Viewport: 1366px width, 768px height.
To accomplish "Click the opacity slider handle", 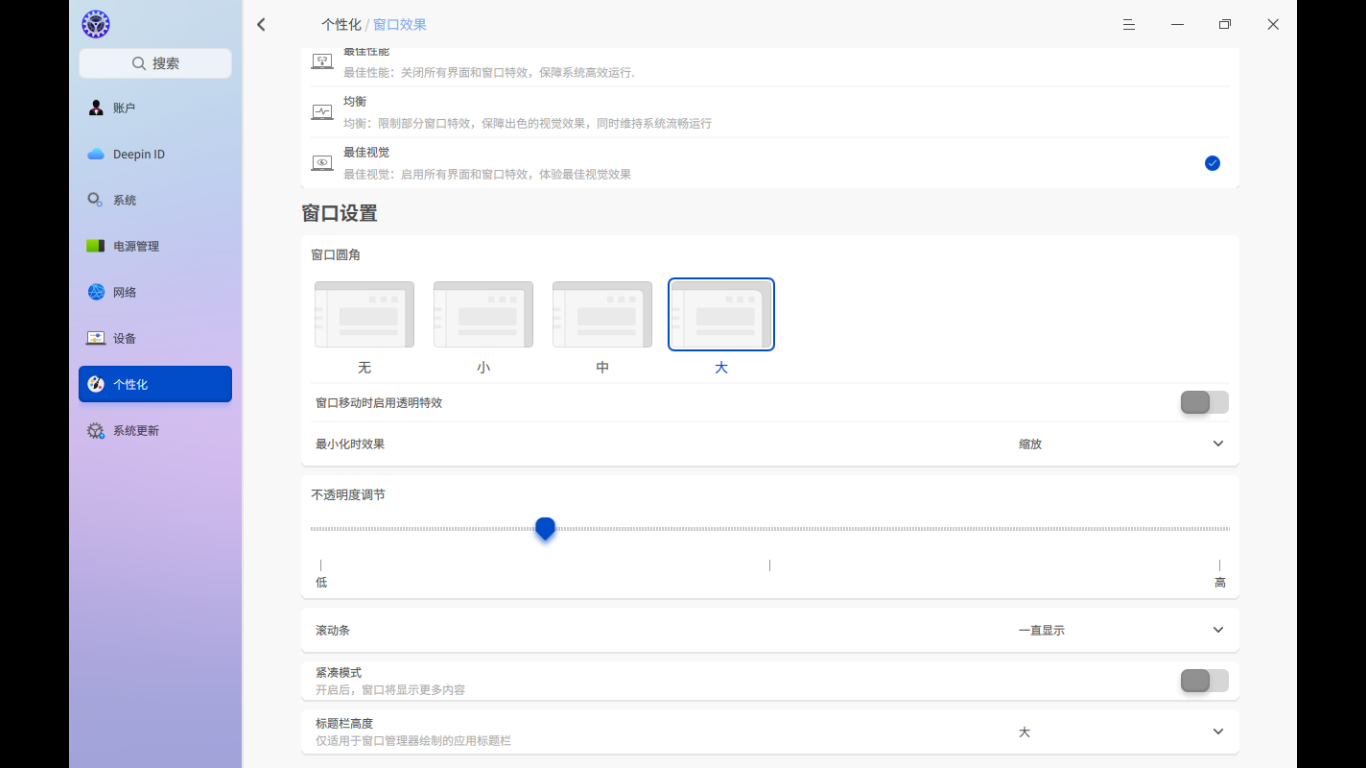I will (x=545, y=528).
